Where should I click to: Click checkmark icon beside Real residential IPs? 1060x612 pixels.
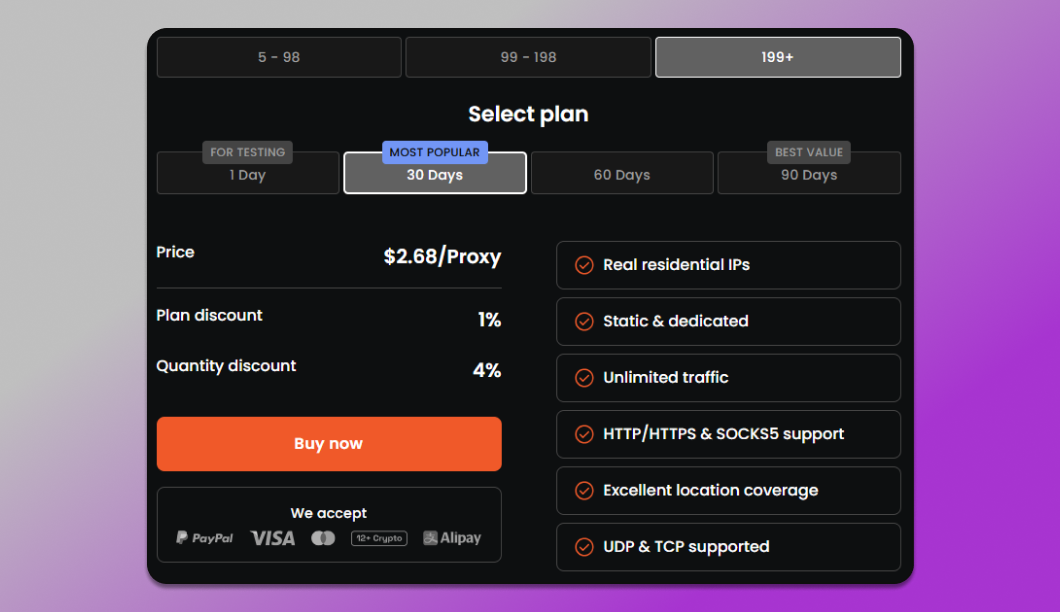click(x=584, y=265)
